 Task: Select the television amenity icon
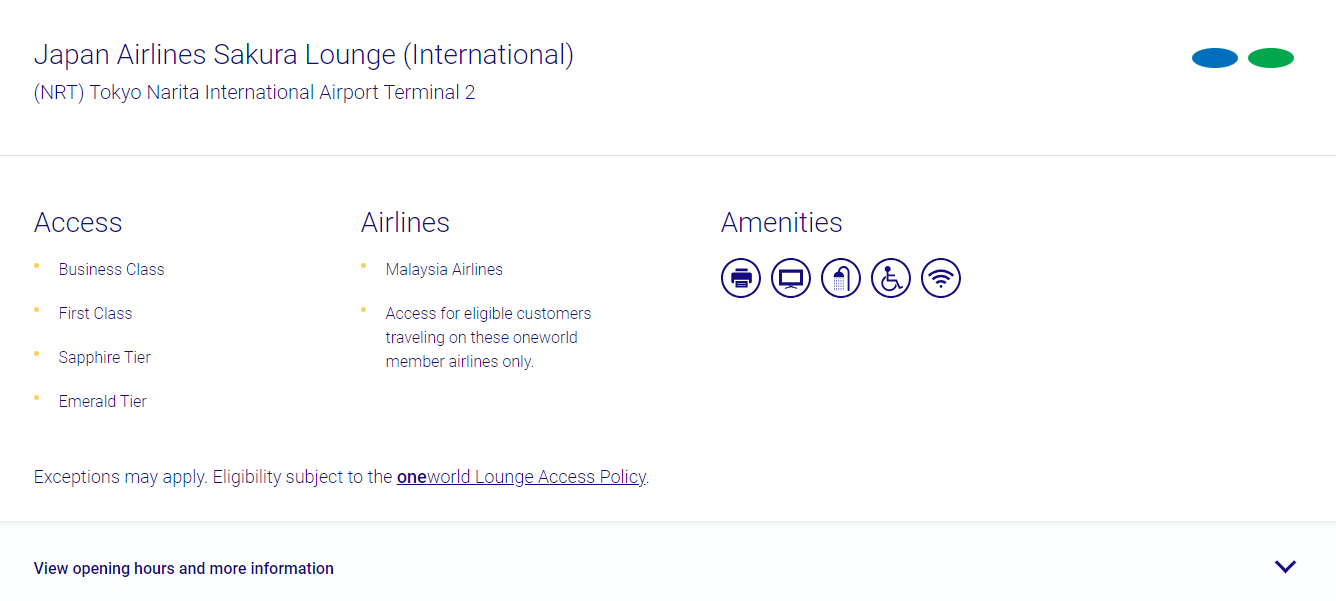coord(791,278)
